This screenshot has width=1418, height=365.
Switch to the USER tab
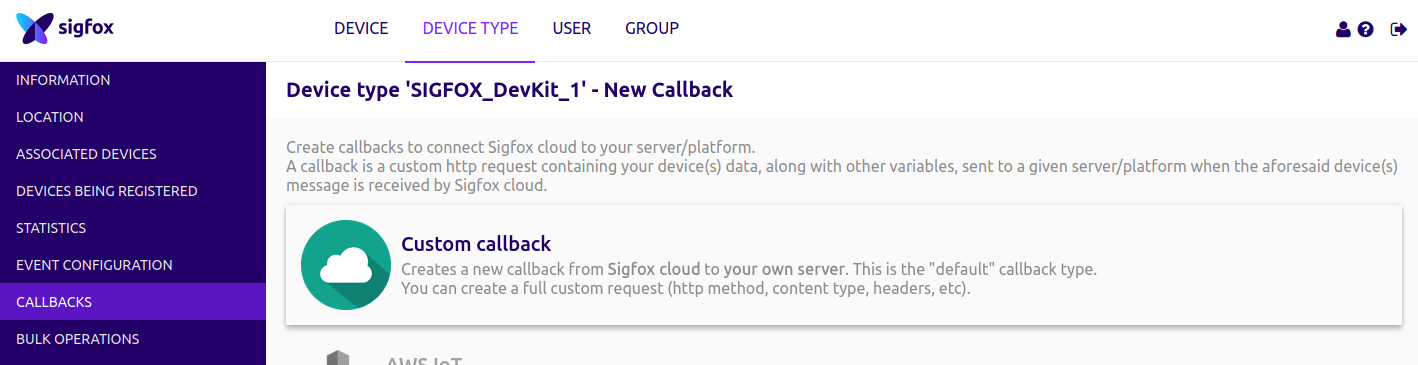572,28
